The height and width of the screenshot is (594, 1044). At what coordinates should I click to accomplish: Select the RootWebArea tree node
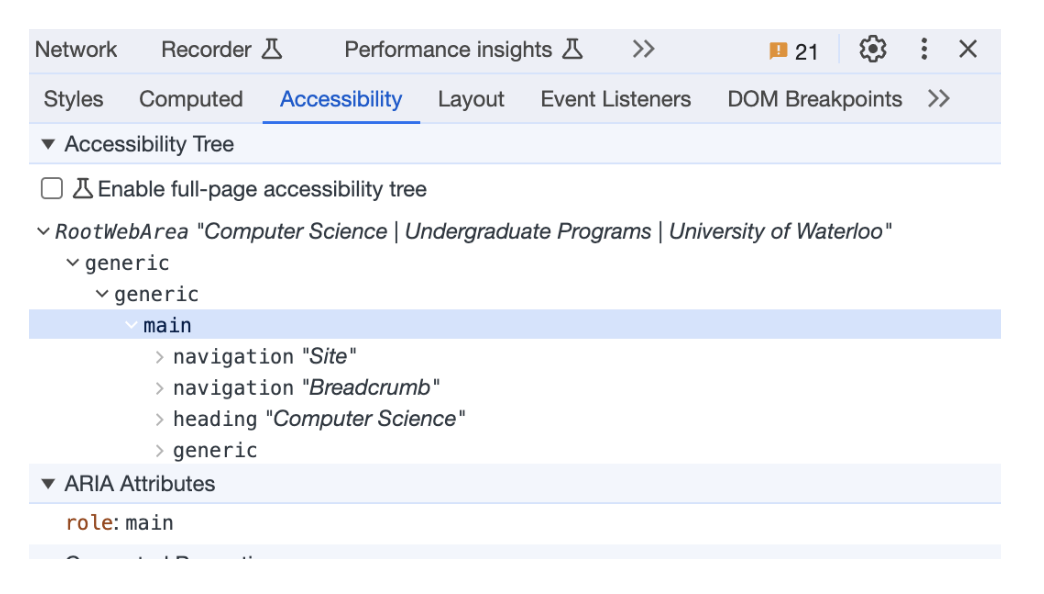tap(122, 232)
